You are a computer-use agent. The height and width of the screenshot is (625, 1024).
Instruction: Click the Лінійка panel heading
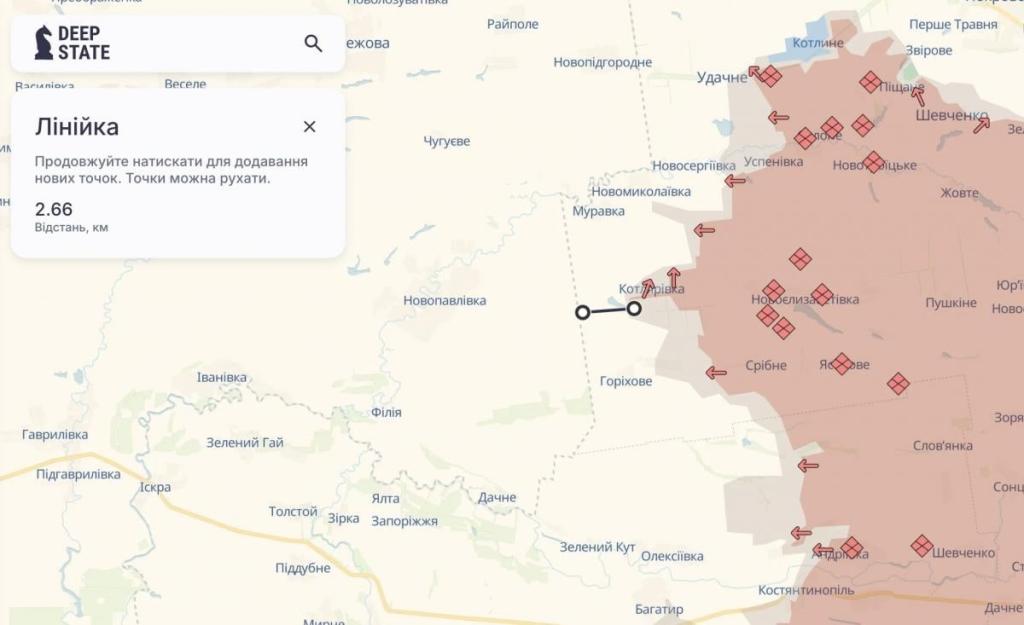point(77,127)
